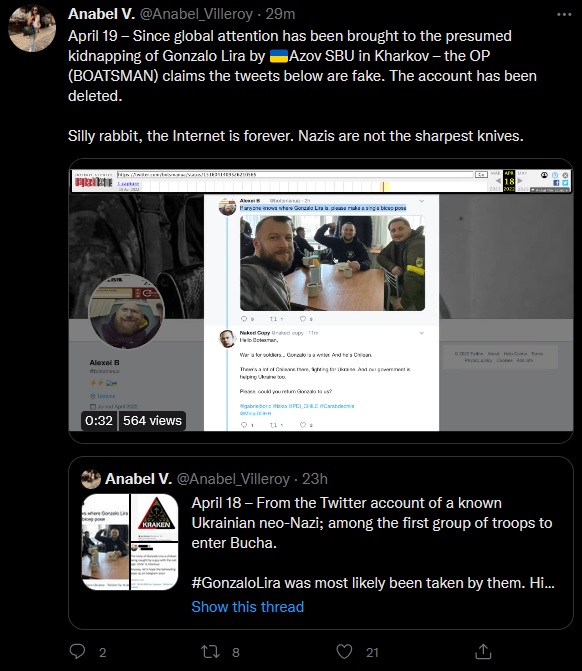Click the reply speech bubble icon
This screenshot has height=671, width=582.
pyautogui.click(x=77, y=651)
